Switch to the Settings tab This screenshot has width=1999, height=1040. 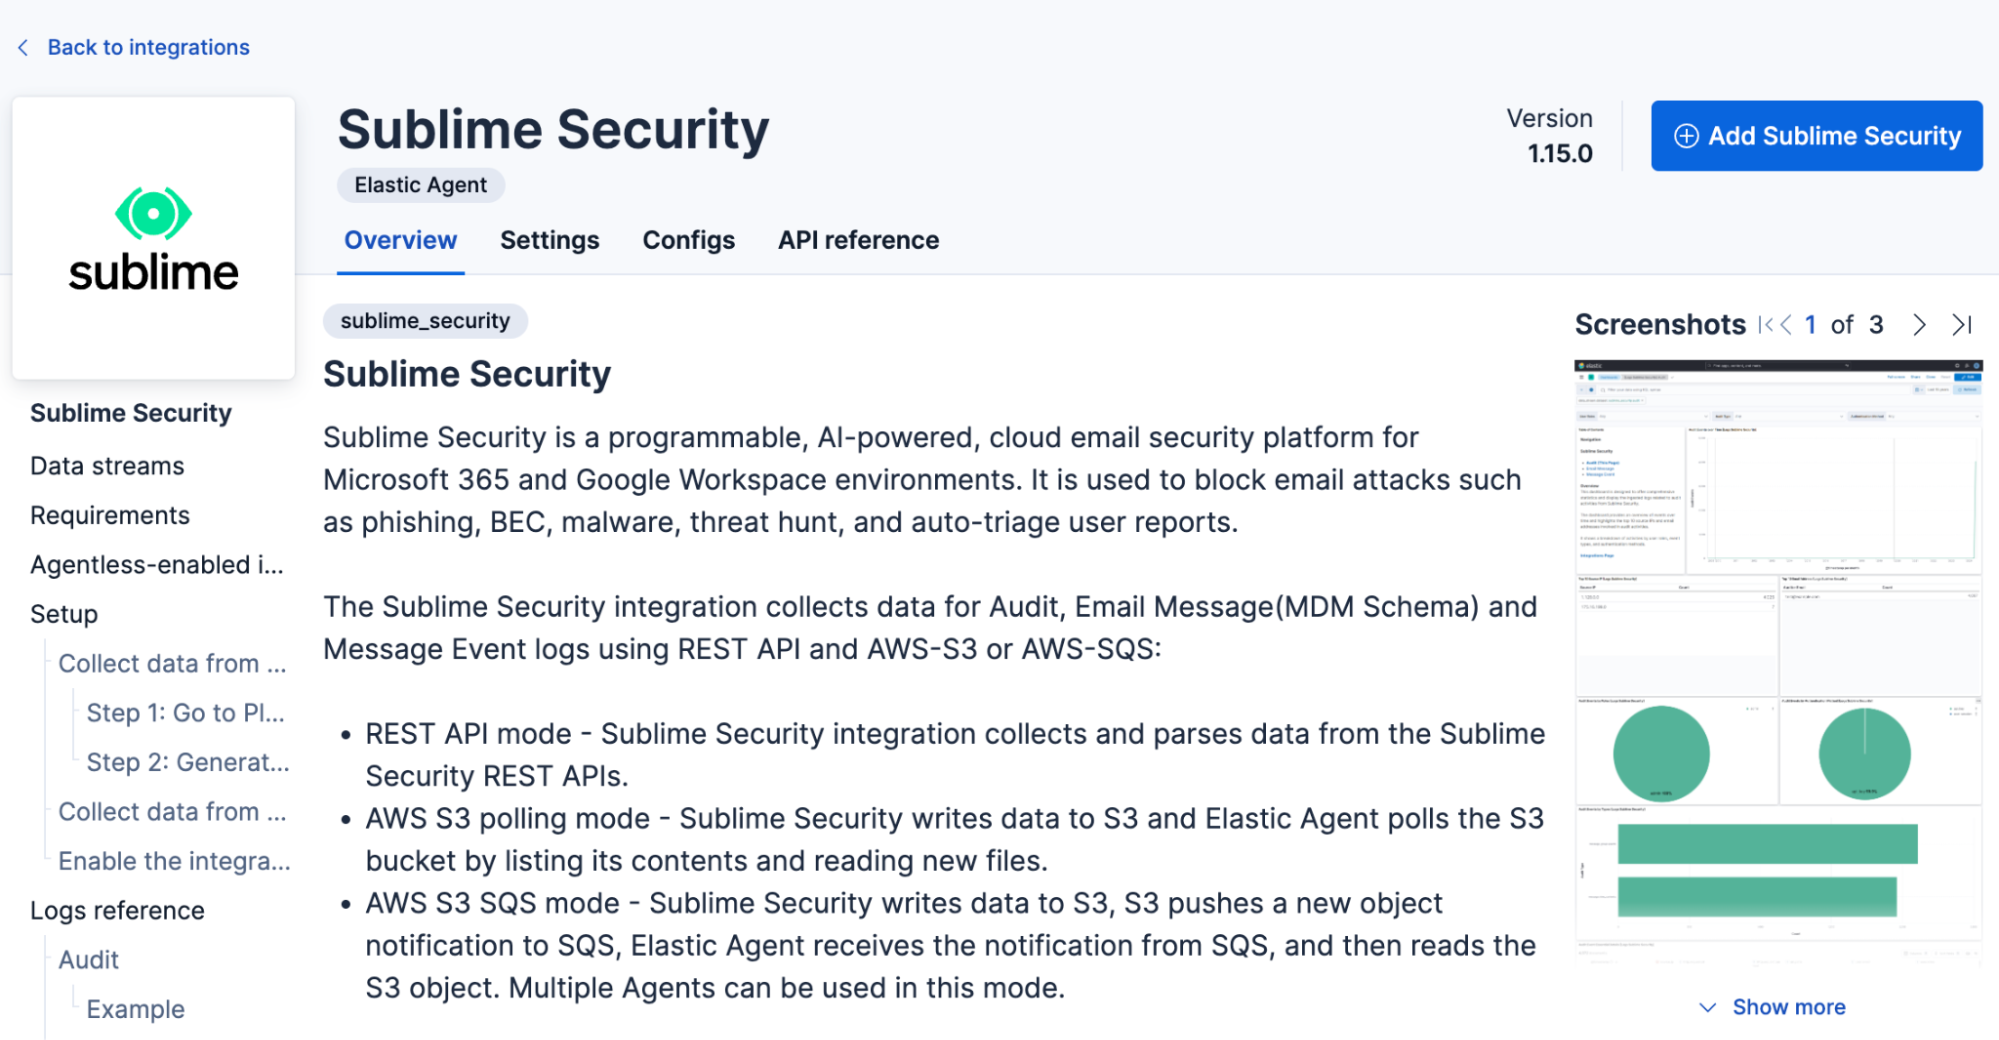549,240
